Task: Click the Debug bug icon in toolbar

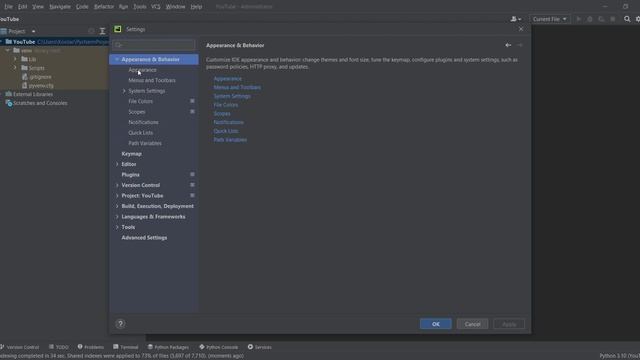Action: pyautogui.click(x=590, y=19)
